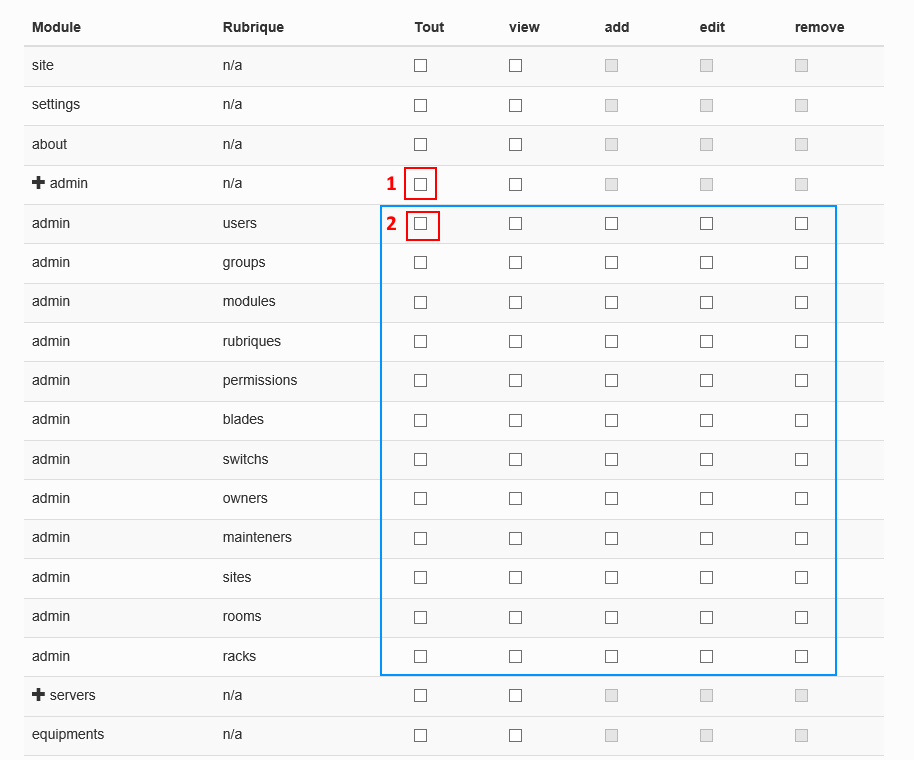Expand the servers module plus icon
914x760 pixels.
click(x=38, y=695)
